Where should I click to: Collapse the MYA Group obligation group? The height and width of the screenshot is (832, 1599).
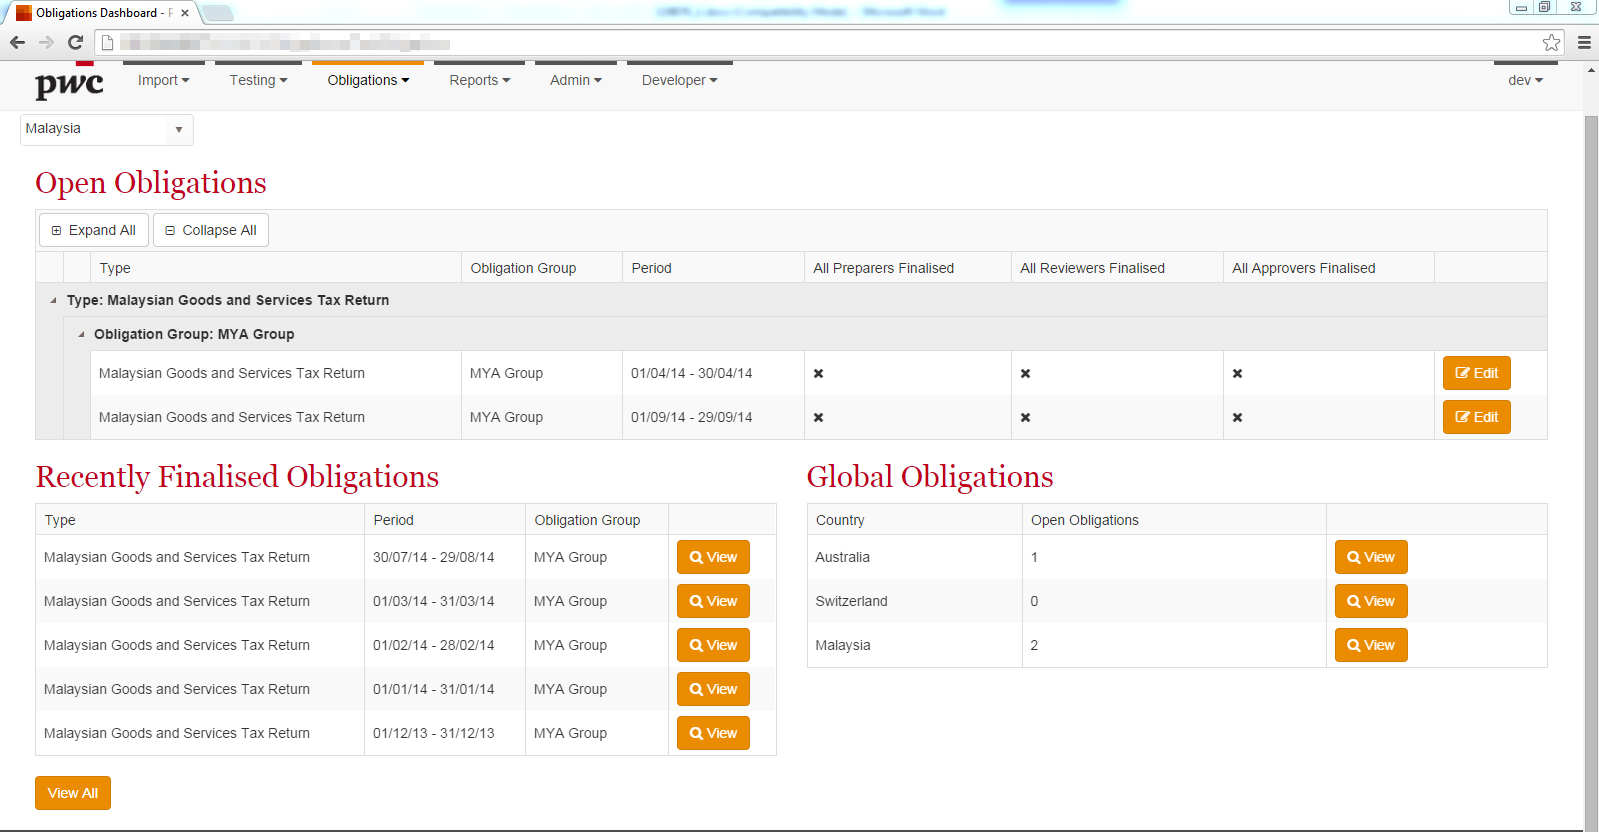[81, 334]
